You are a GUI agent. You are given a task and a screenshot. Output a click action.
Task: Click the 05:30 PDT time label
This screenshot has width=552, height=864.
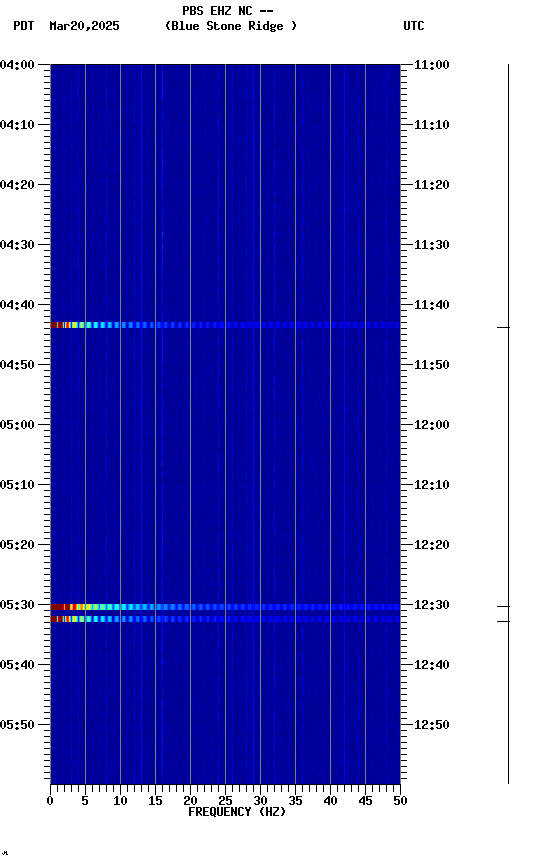point(17,605)
